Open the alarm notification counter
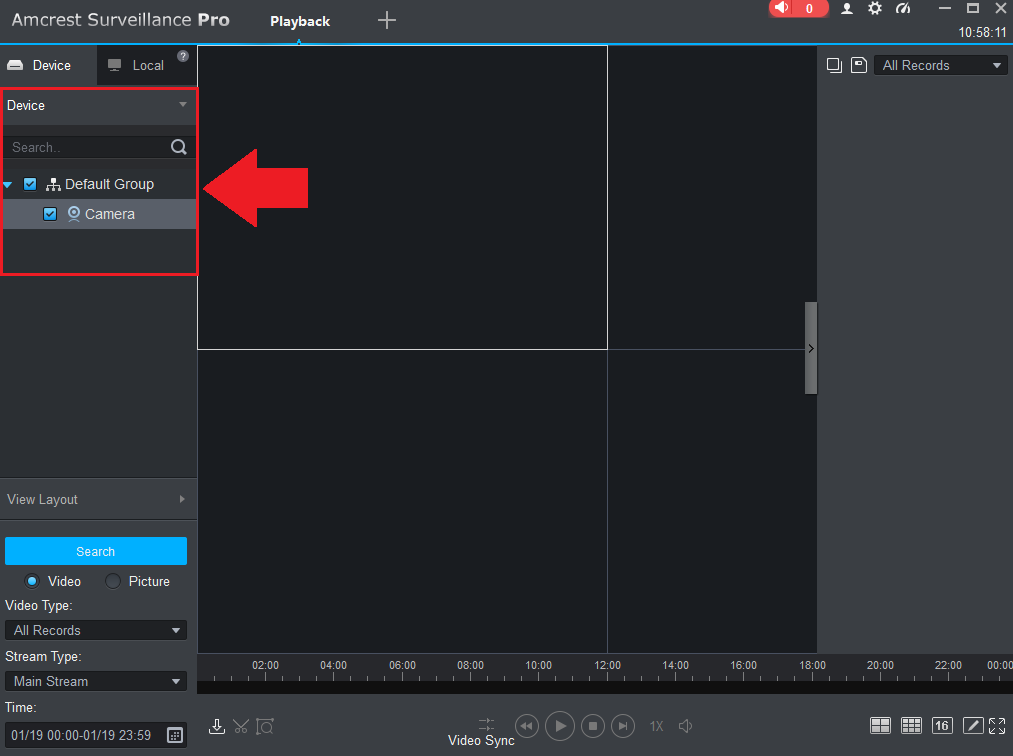This screenshot has height=756, width=1013. (x=798, y=9)
